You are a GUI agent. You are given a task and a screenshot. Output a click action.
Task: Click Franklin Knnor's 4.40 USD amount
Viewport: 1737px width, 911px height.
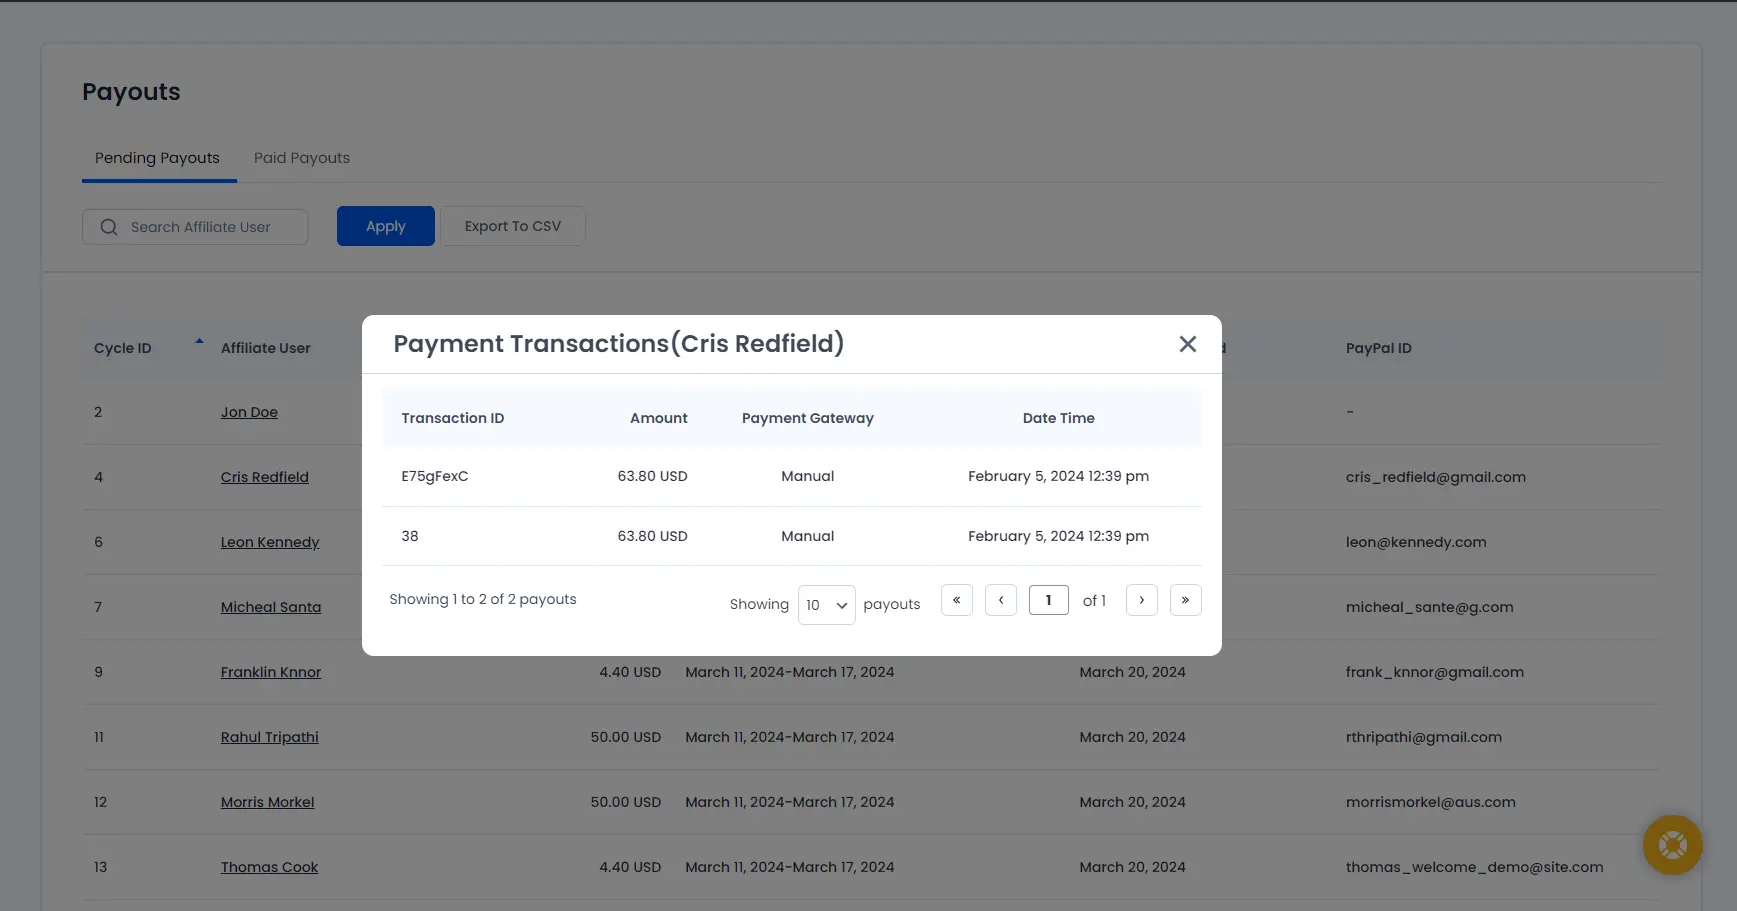pyautogui.click(x=630, y=672)
